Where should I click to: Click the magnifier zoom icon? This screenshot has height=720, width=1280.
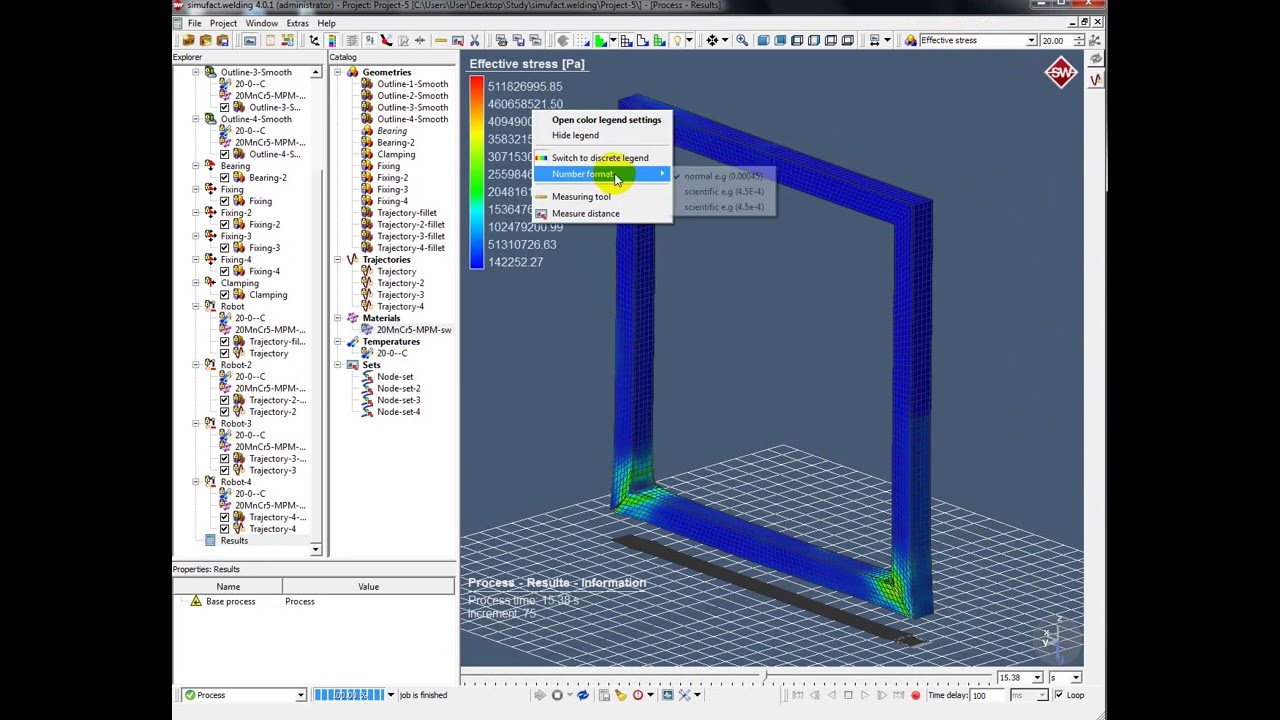click(x=742, y=40)
